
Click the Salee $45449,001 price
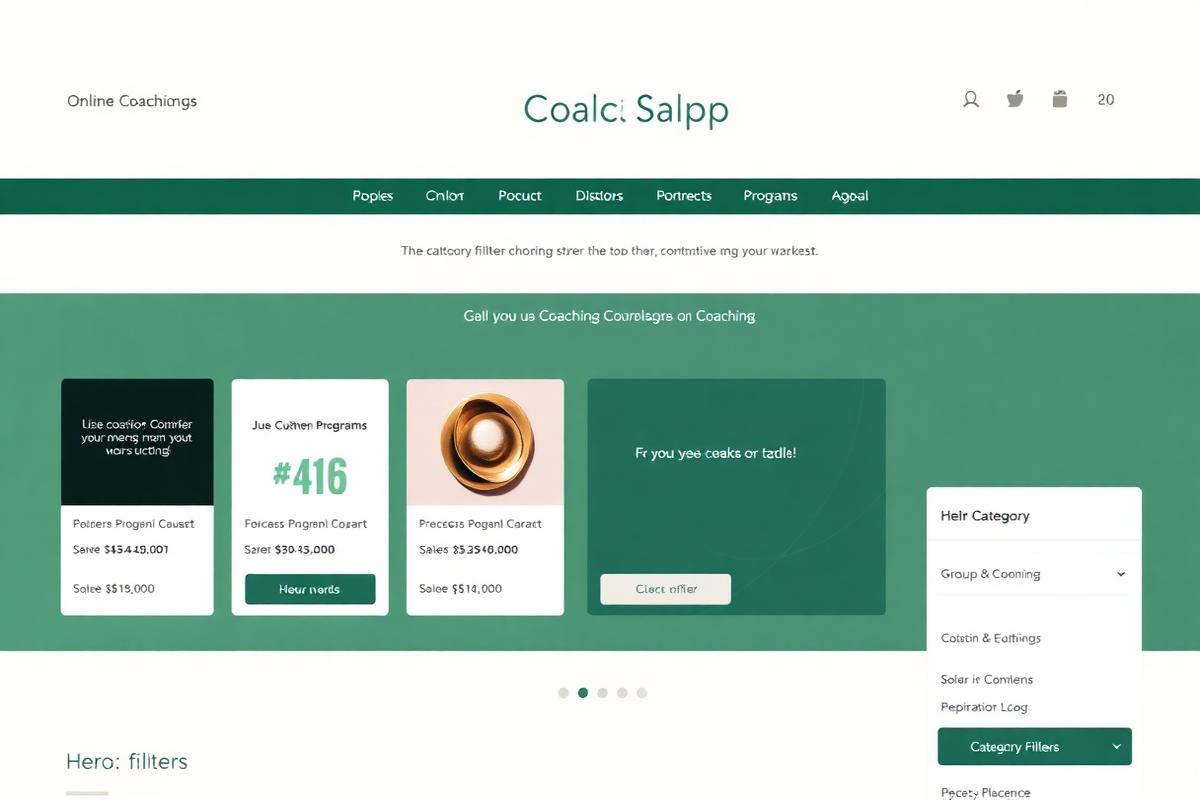point(121,550)
